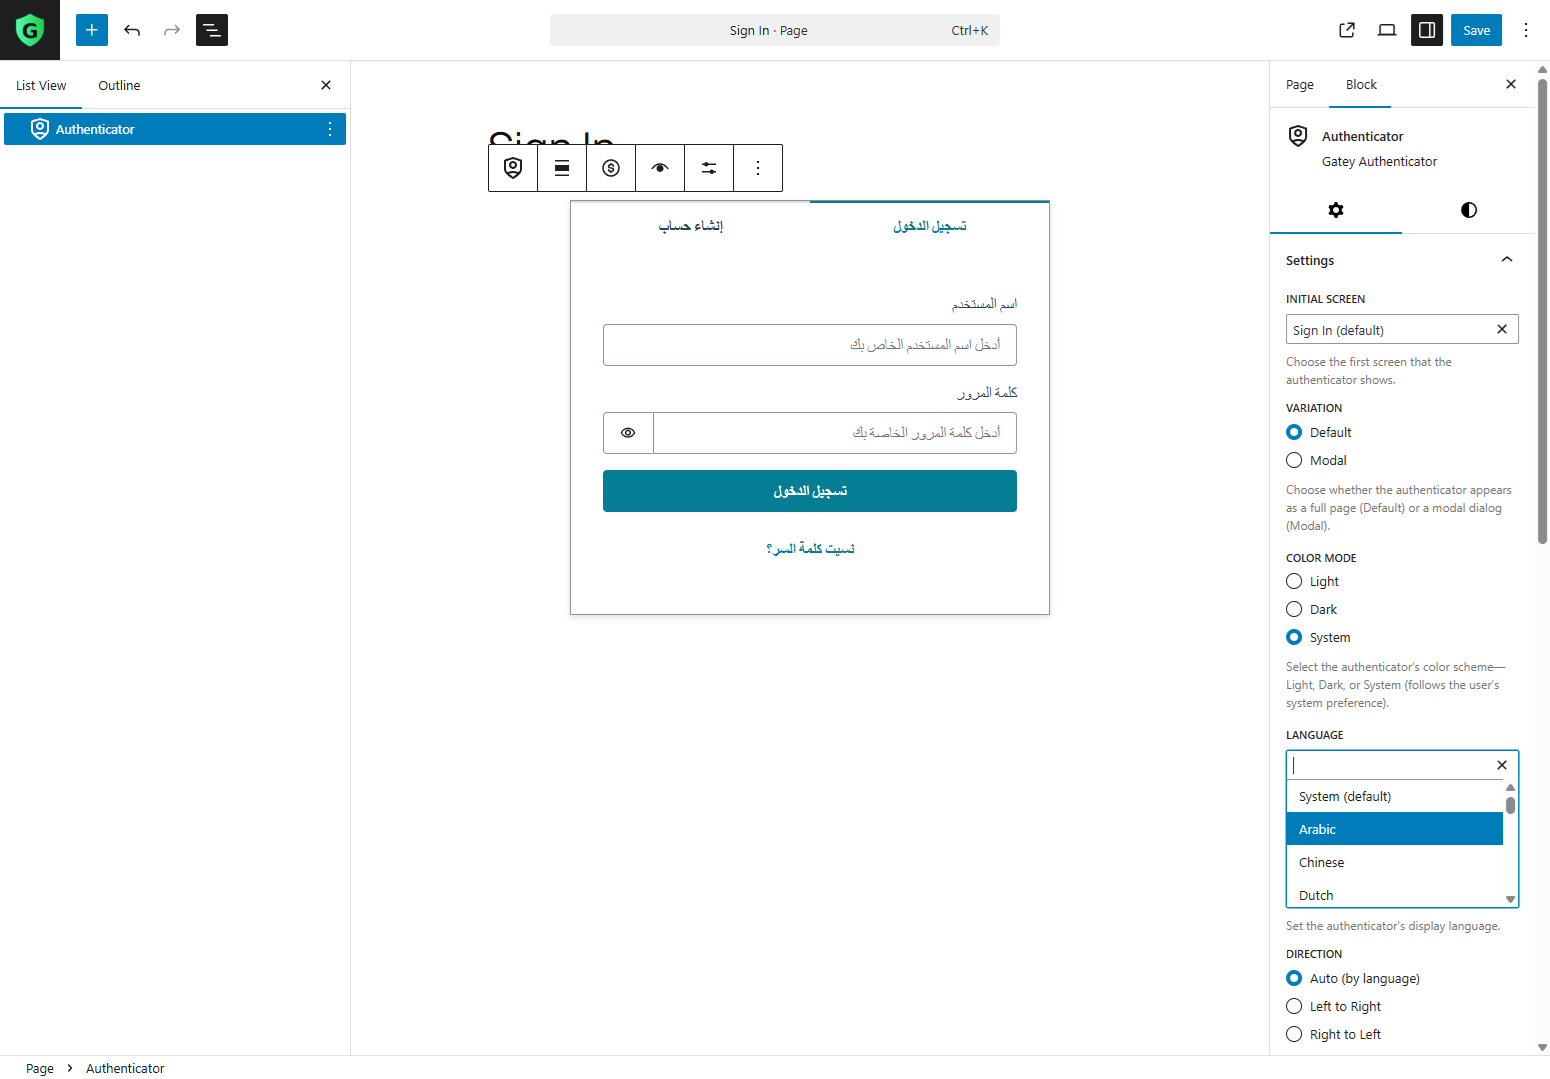Choose Light color mode
Image resolution: width=1550 pixels, height=1079 pixels.
click(1294, 581)
